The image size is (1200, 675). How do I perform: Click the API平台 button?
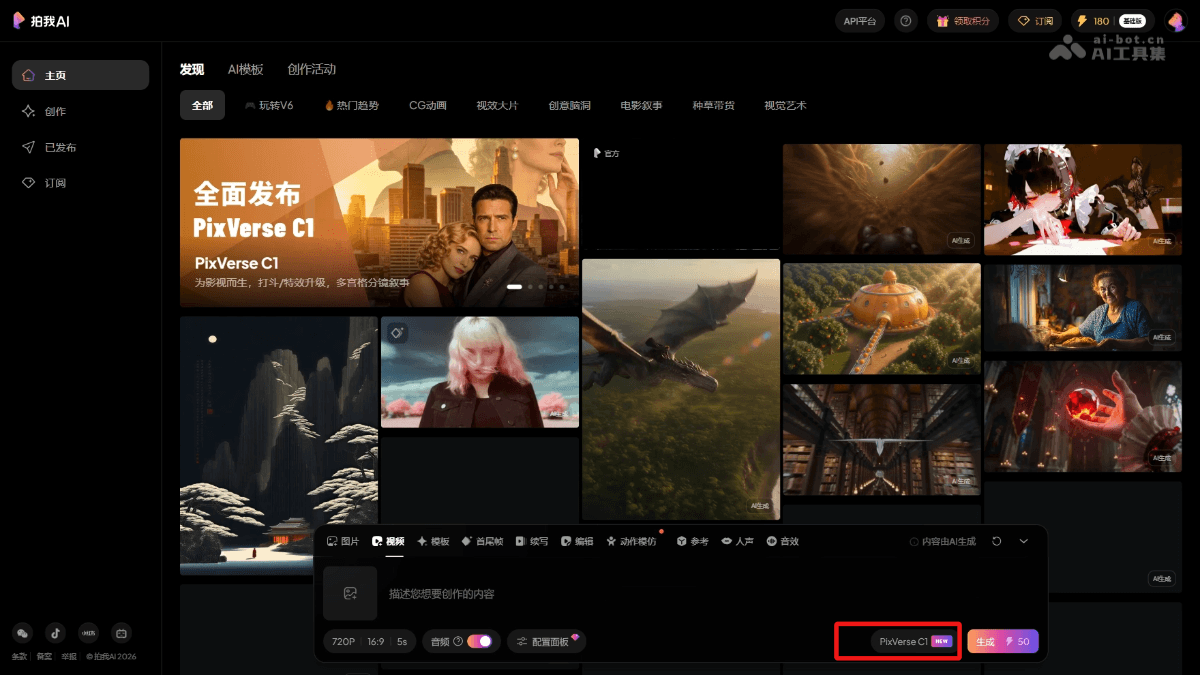[860, 21]
